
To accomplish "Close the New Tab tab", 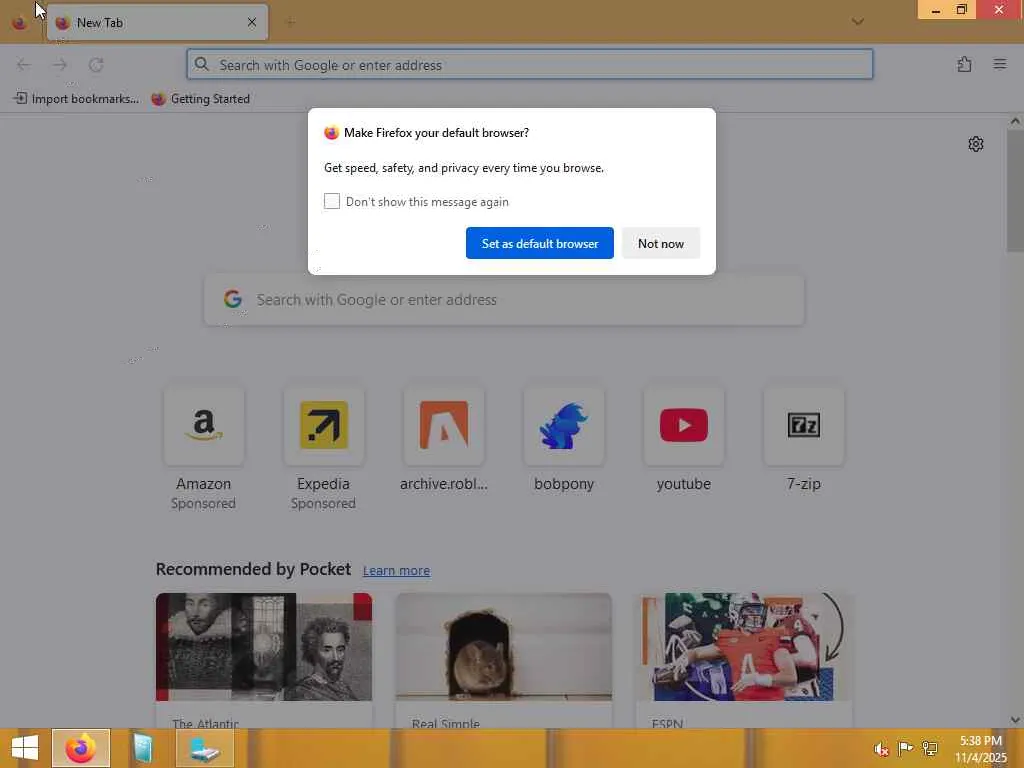I will coord(251,22).
